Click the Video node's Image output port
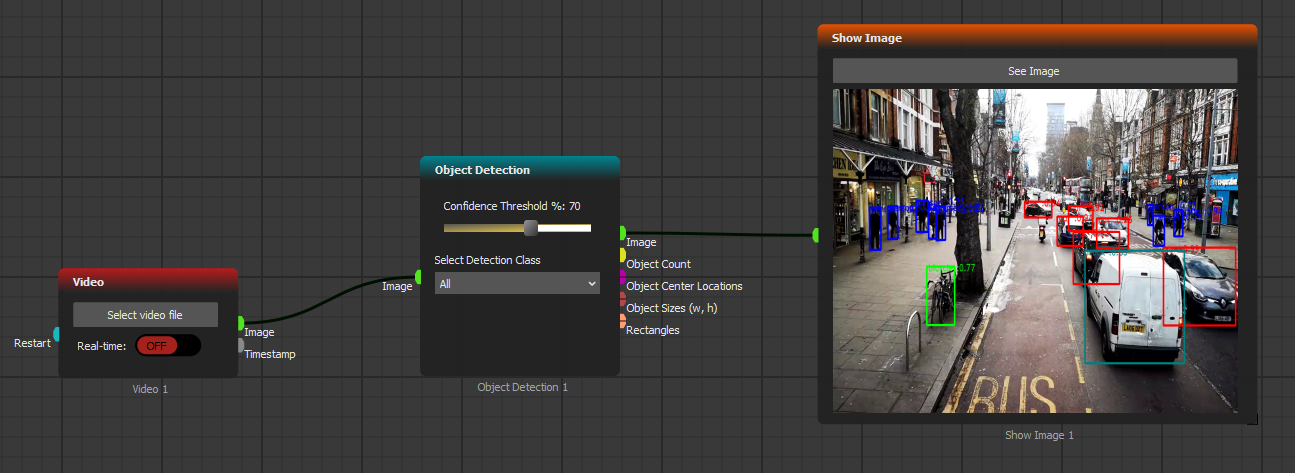This screenshot has height=473, width=1295. point(240,323)
